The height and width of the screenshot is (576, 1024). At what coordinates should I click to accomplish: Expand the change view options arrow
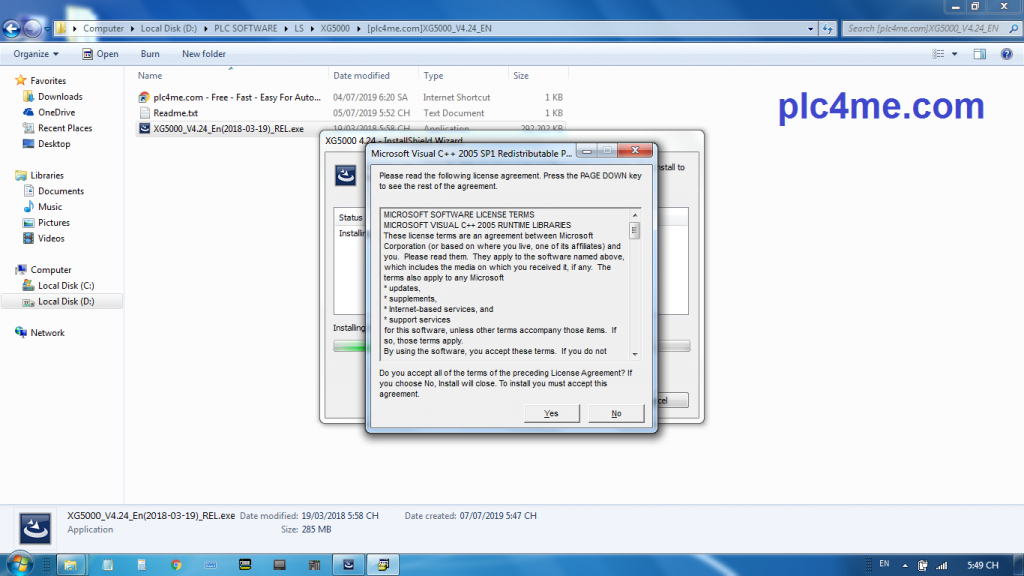tap(956, 54)
